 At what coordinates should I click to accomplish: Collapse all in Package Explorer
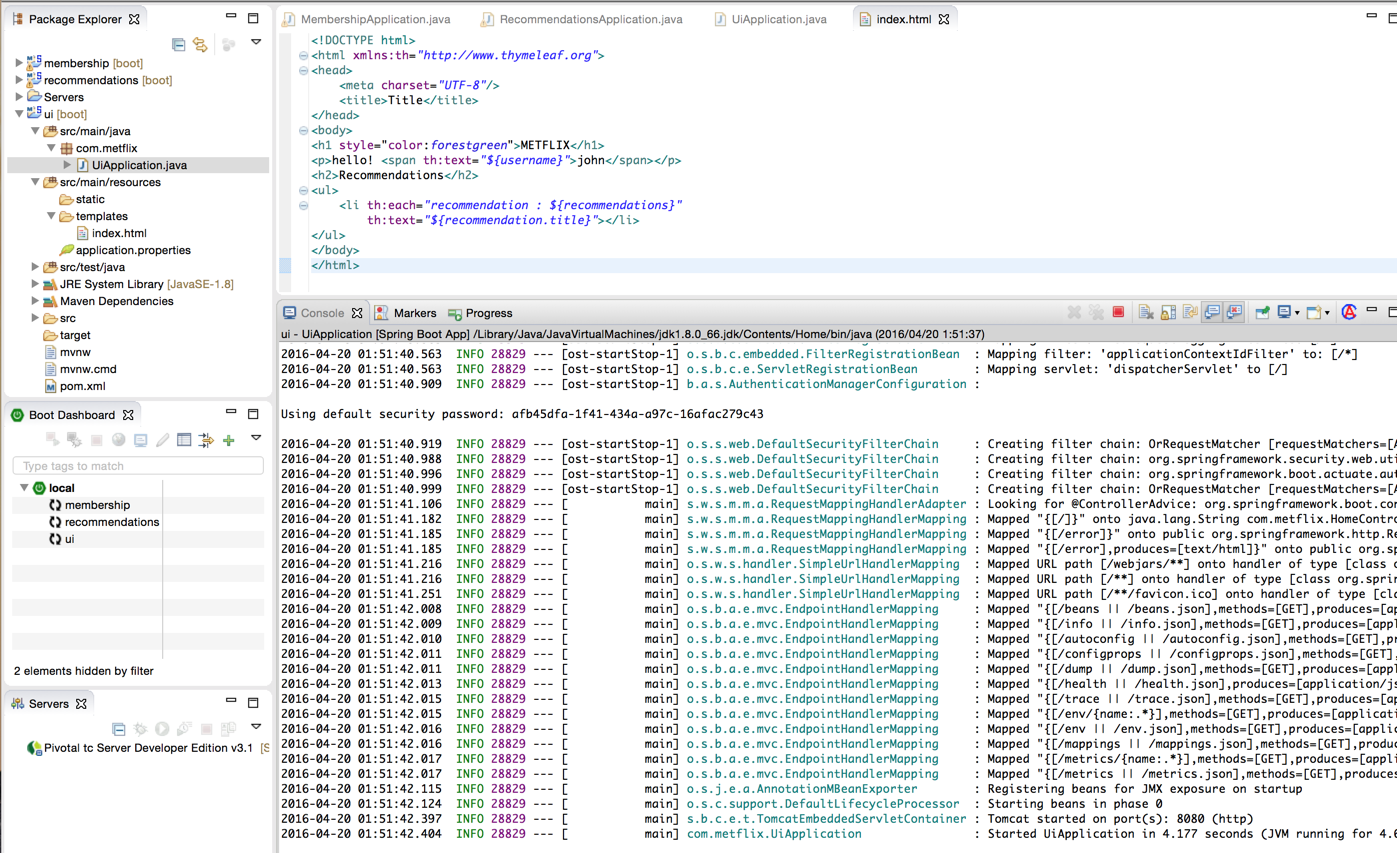point(178,44)
